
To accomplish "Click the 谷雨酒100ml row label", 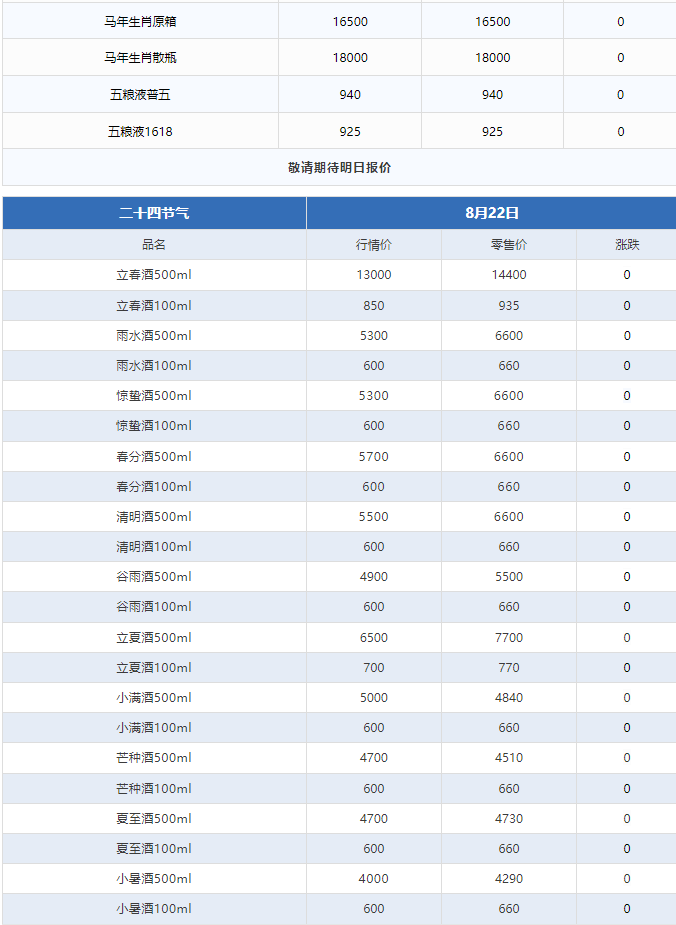I will [x=154, y=607].
